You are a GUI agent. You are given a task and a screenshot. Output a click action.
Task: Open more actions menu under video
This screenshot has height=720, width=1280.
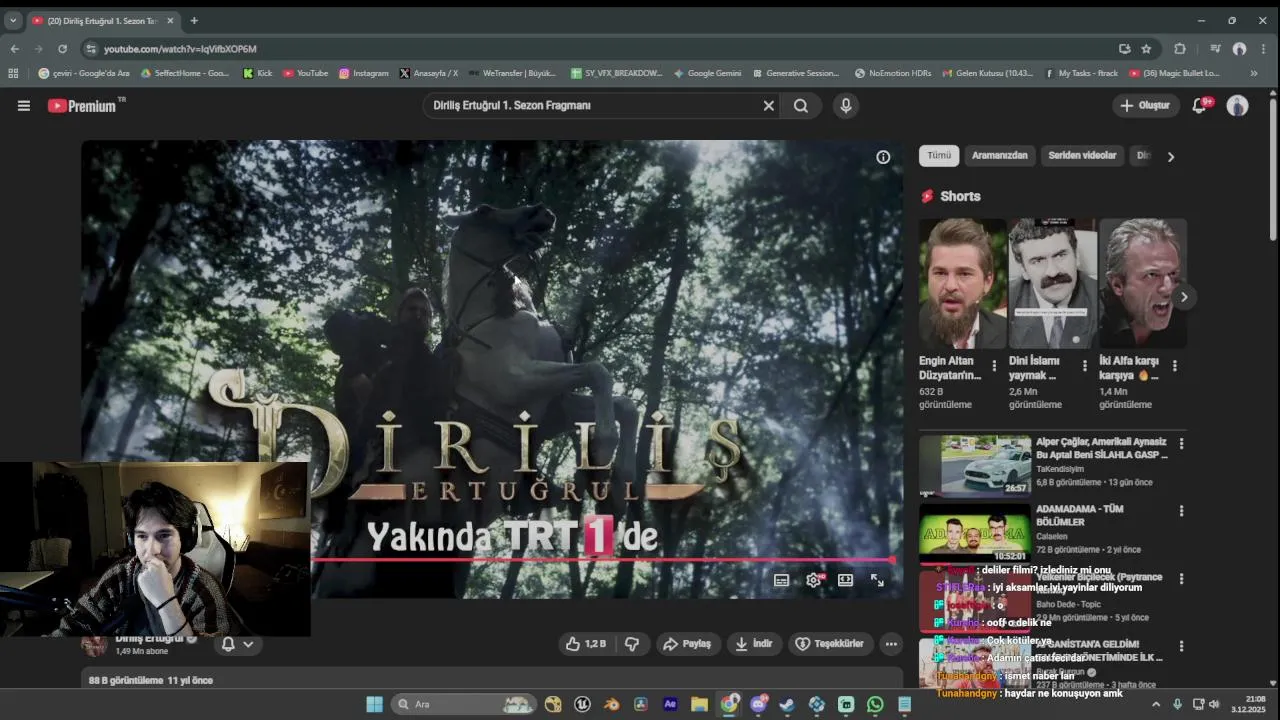tap(891, 644)
